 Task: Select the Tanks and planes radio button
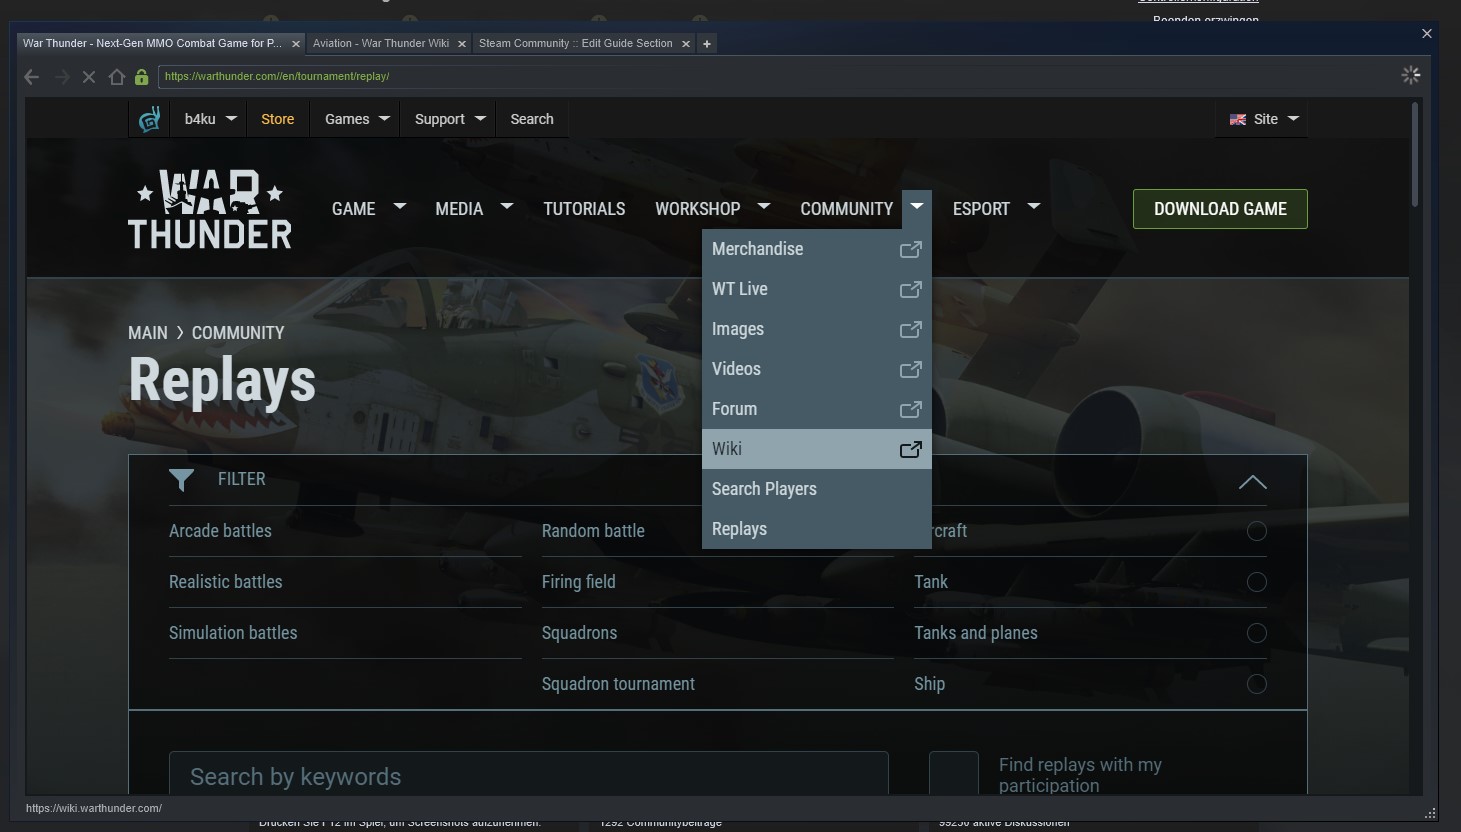(x=1257, y=633)
